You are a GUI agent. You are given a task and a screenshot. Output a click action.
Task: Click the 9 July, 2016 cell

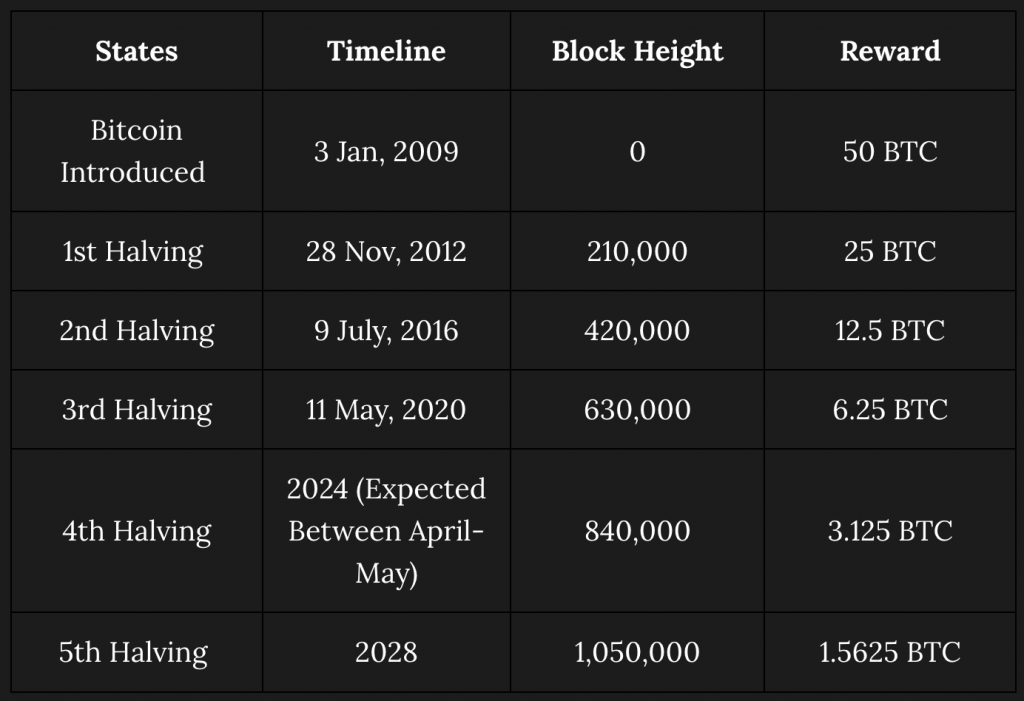pos(386,331)
